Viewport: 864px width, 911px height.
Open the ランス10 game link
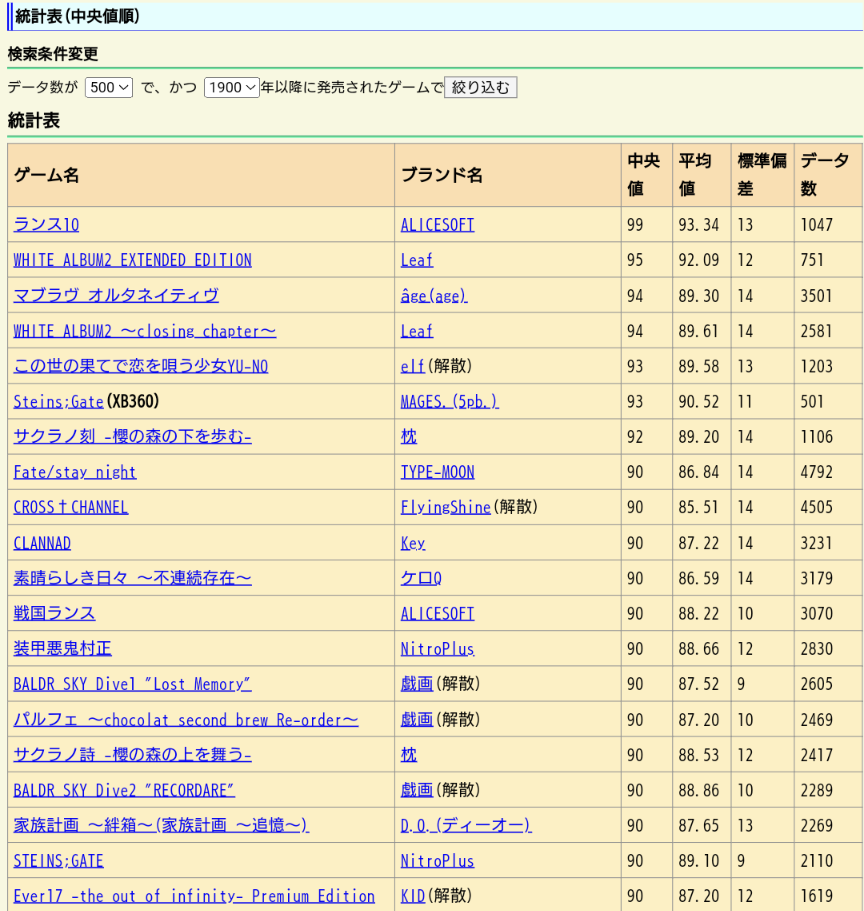click(46, 225)
